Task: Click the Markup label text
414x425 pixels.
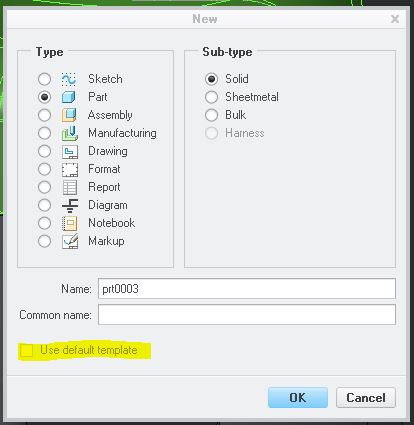Action: 106,241
